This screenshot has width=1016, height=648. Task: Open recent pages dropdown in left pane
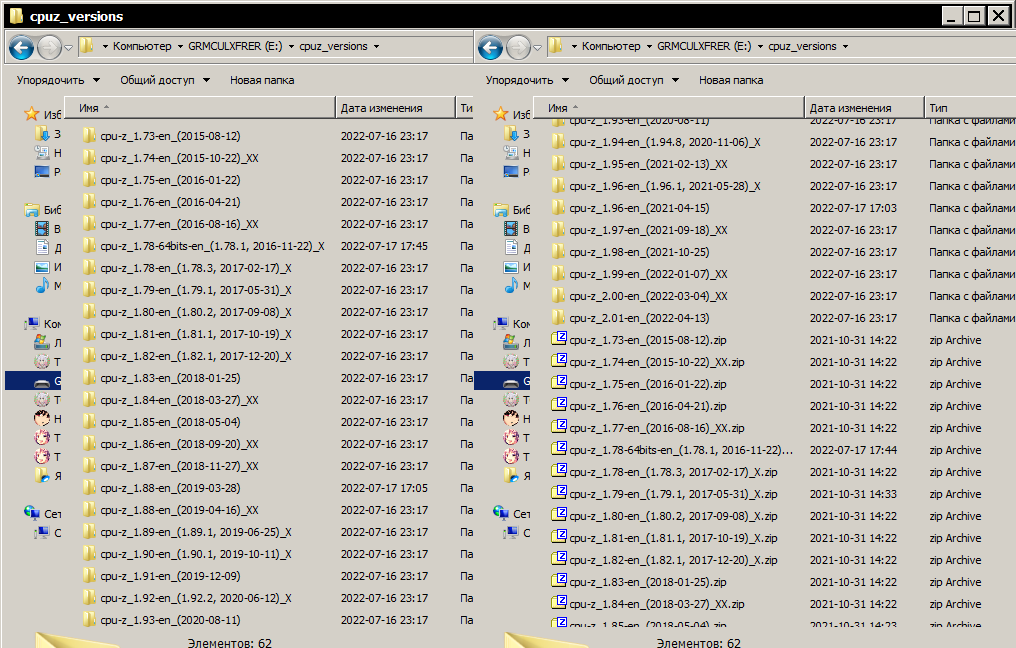point(68,47)
